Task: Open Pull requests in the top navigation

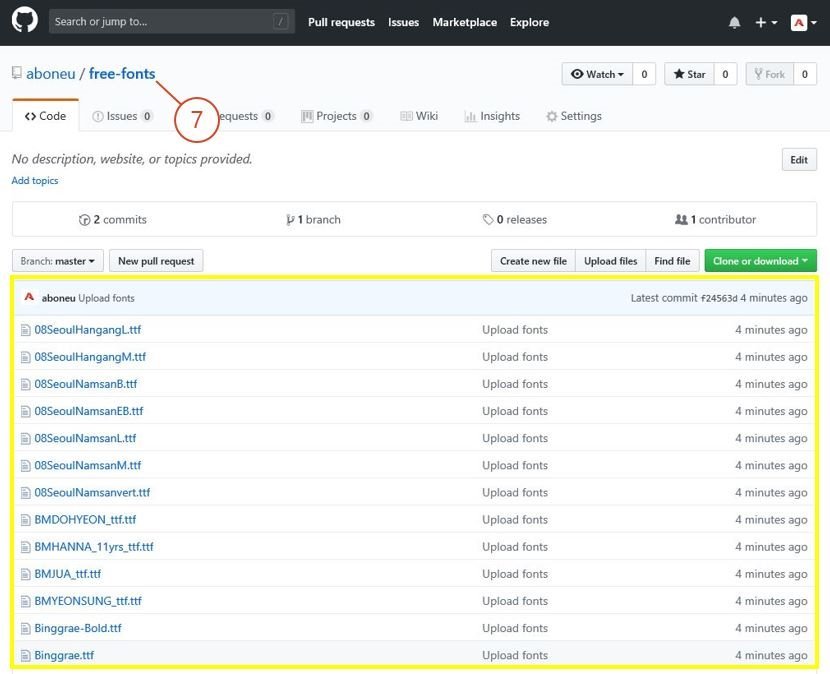Action: (341, 22)
